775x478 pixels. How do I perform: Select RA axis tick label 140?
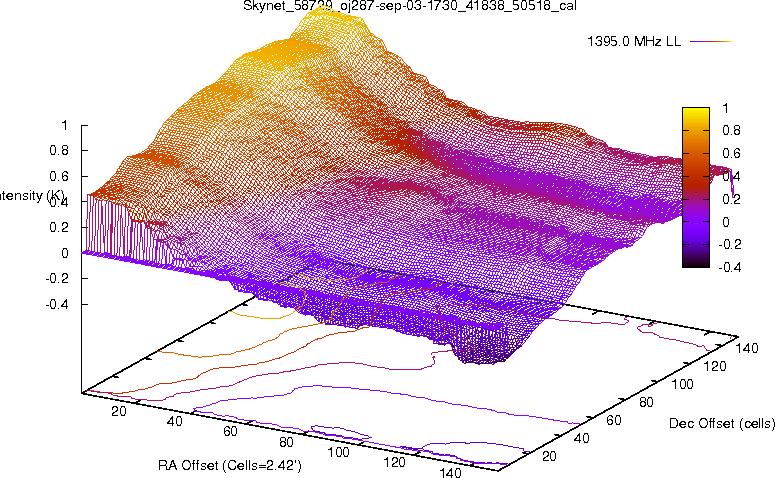(450, 473)
